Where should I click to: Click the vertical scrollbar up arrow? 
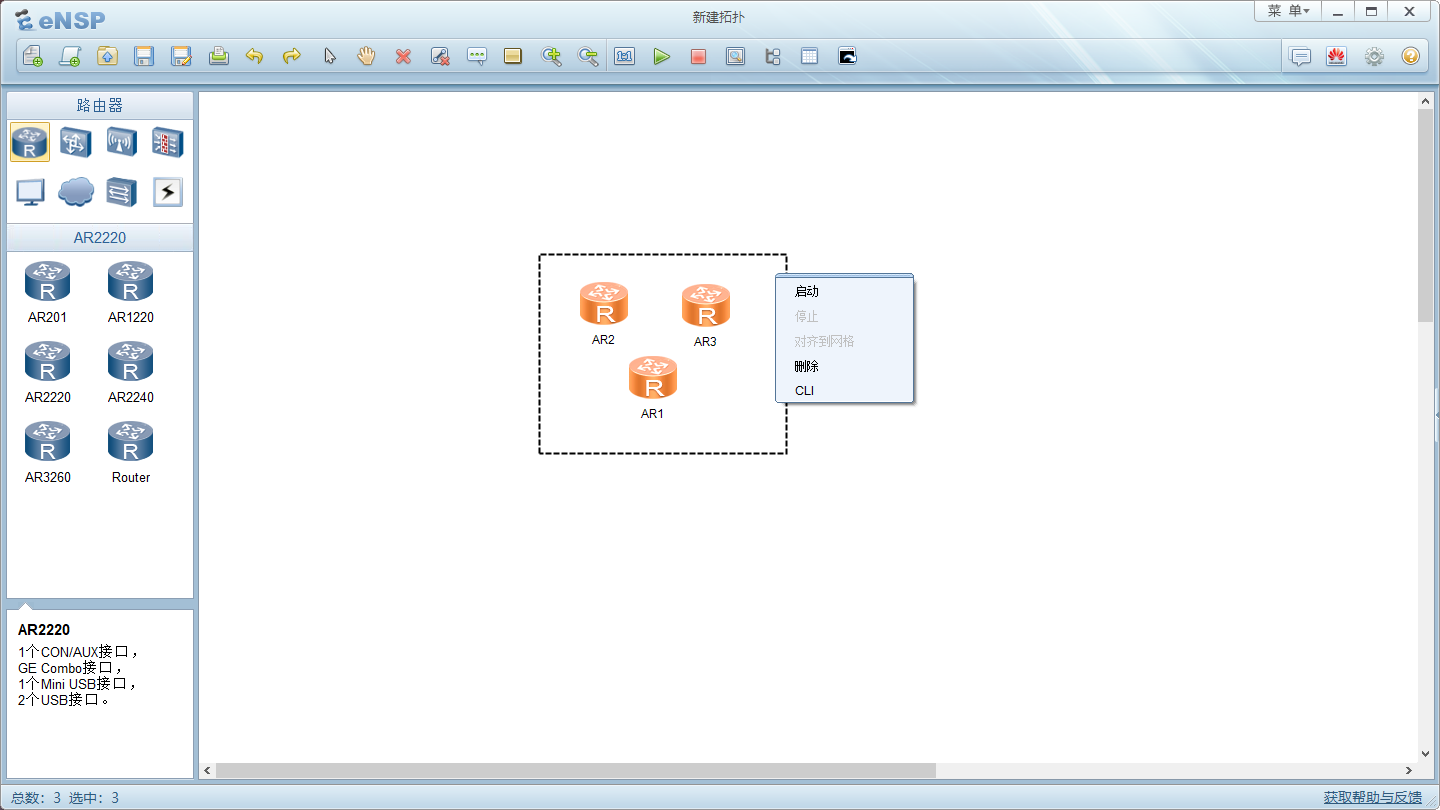pyautogui.click(x=1426, y=101)
